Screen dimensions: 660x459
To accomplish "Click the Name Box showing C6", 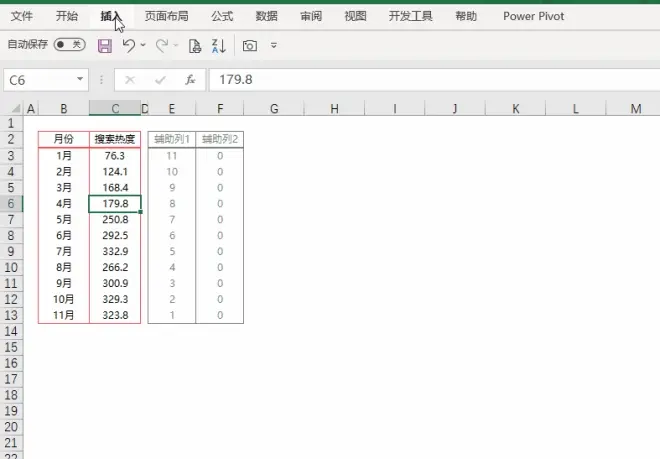I will click(x=46, y=80).
